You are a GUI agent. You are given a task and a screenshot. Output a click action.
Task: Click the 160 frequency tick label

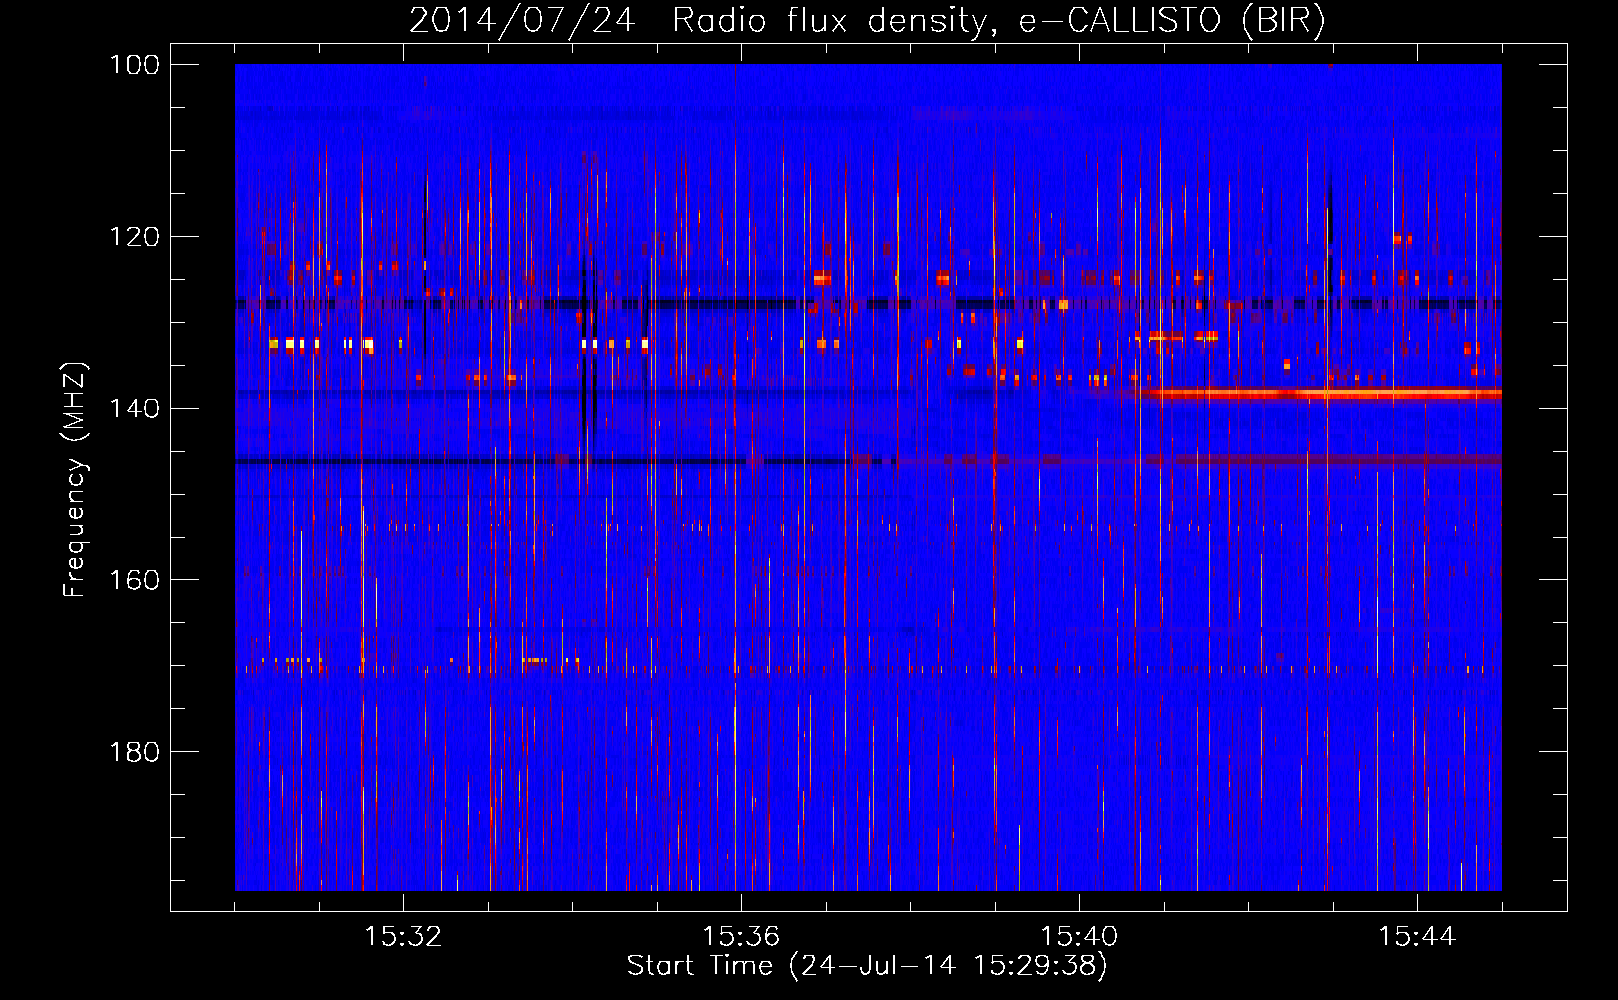click(135, 580)
